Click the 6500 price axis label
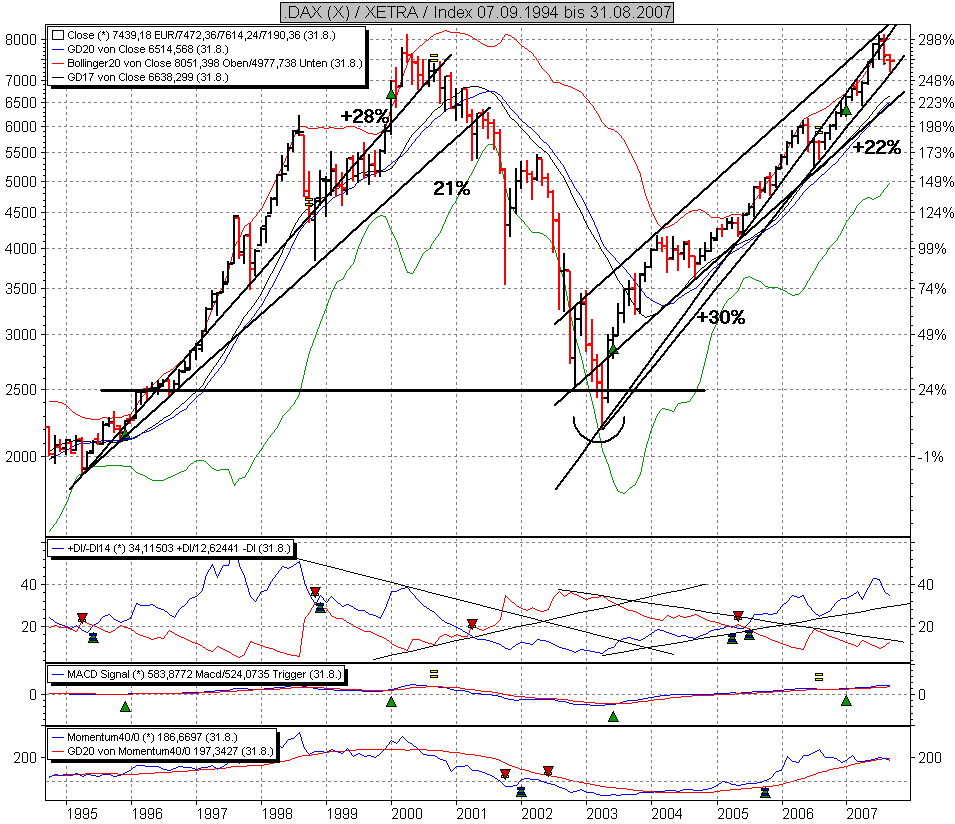The width and height of the screenshot is (955, 824). pyautogui.click(x=21, y=102)
